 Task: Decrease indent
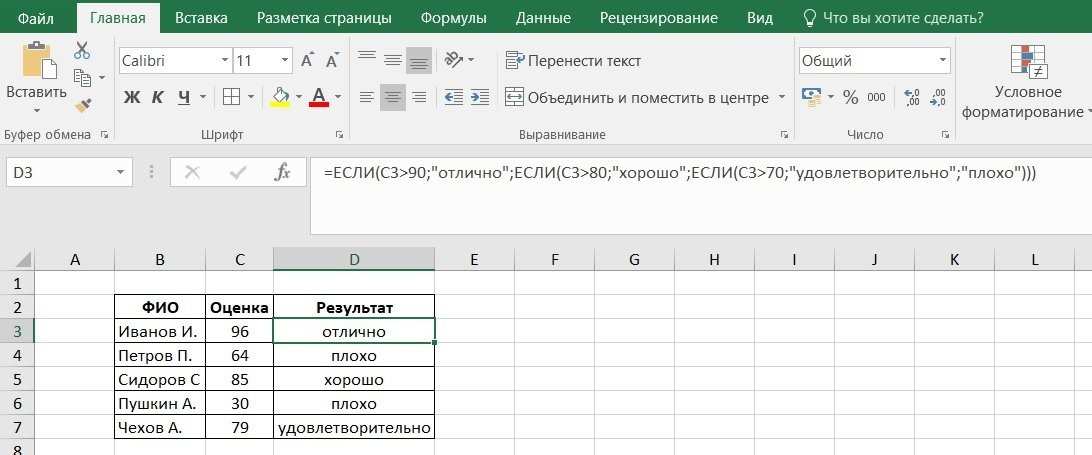coord(454,97)
